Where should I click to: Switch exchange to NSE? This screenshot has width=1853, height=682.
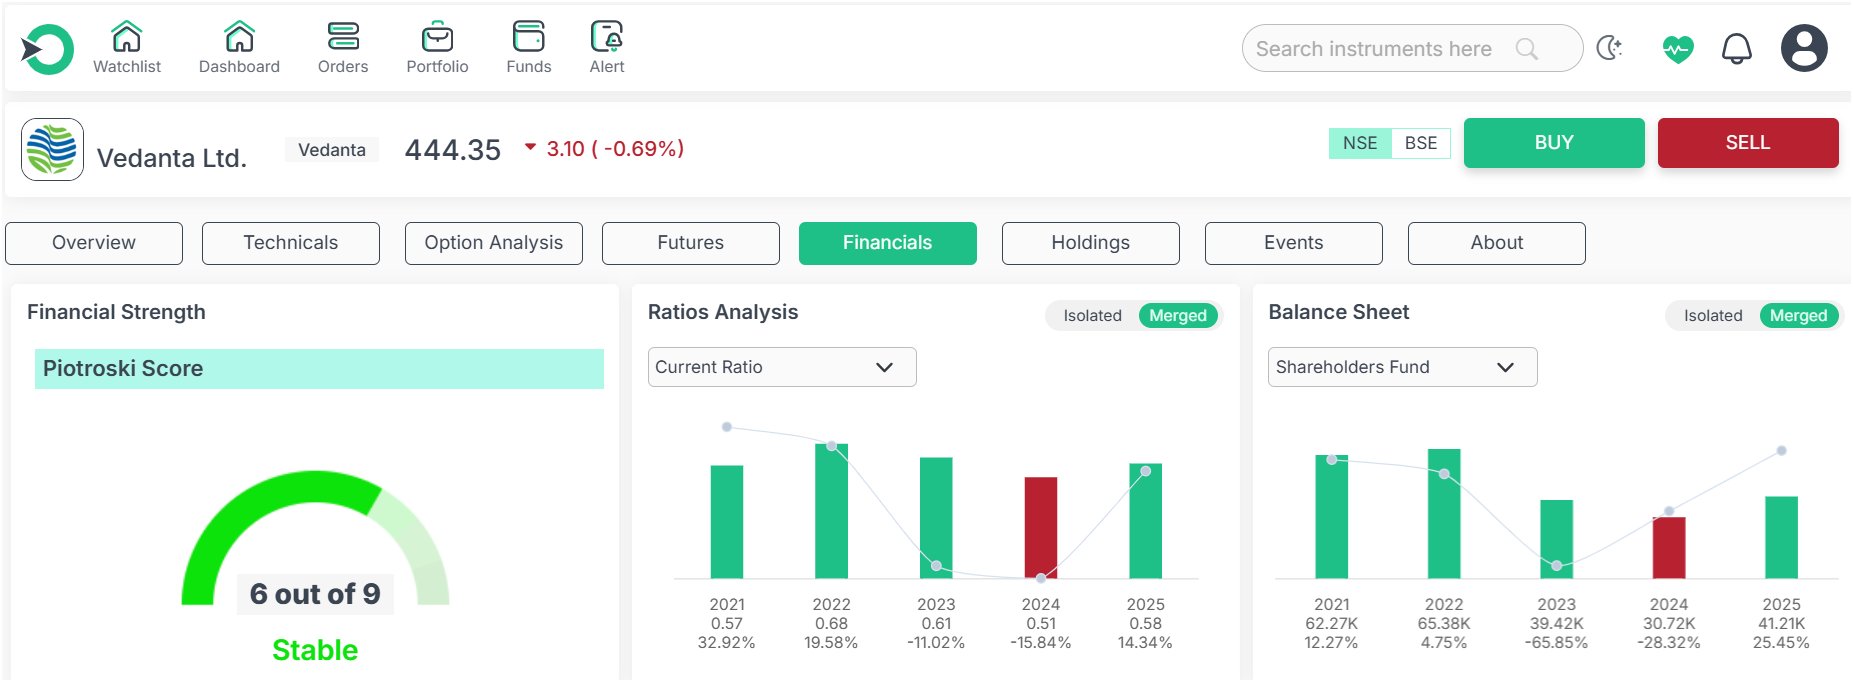coord(1360,143)
